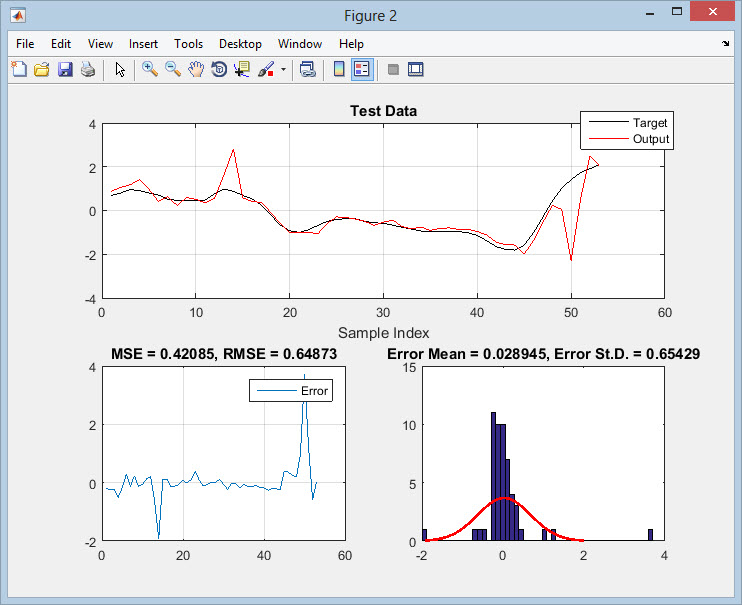Screen dimensions: 742x605
Task: Click the Error Mean and St.D. title
Action: point(543,354)
